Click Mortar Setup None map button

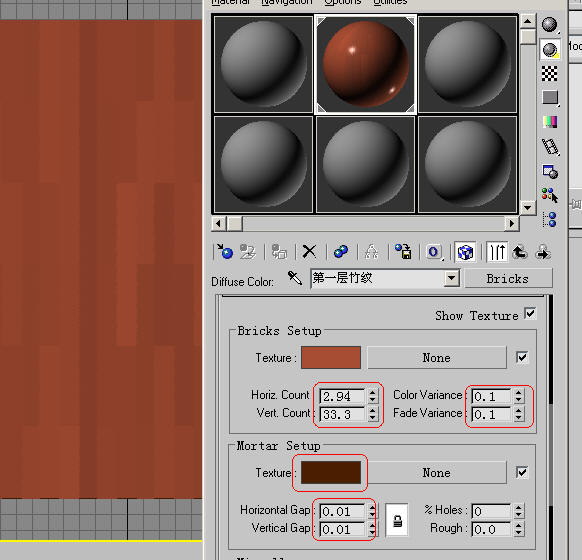(x=437, y=472)
